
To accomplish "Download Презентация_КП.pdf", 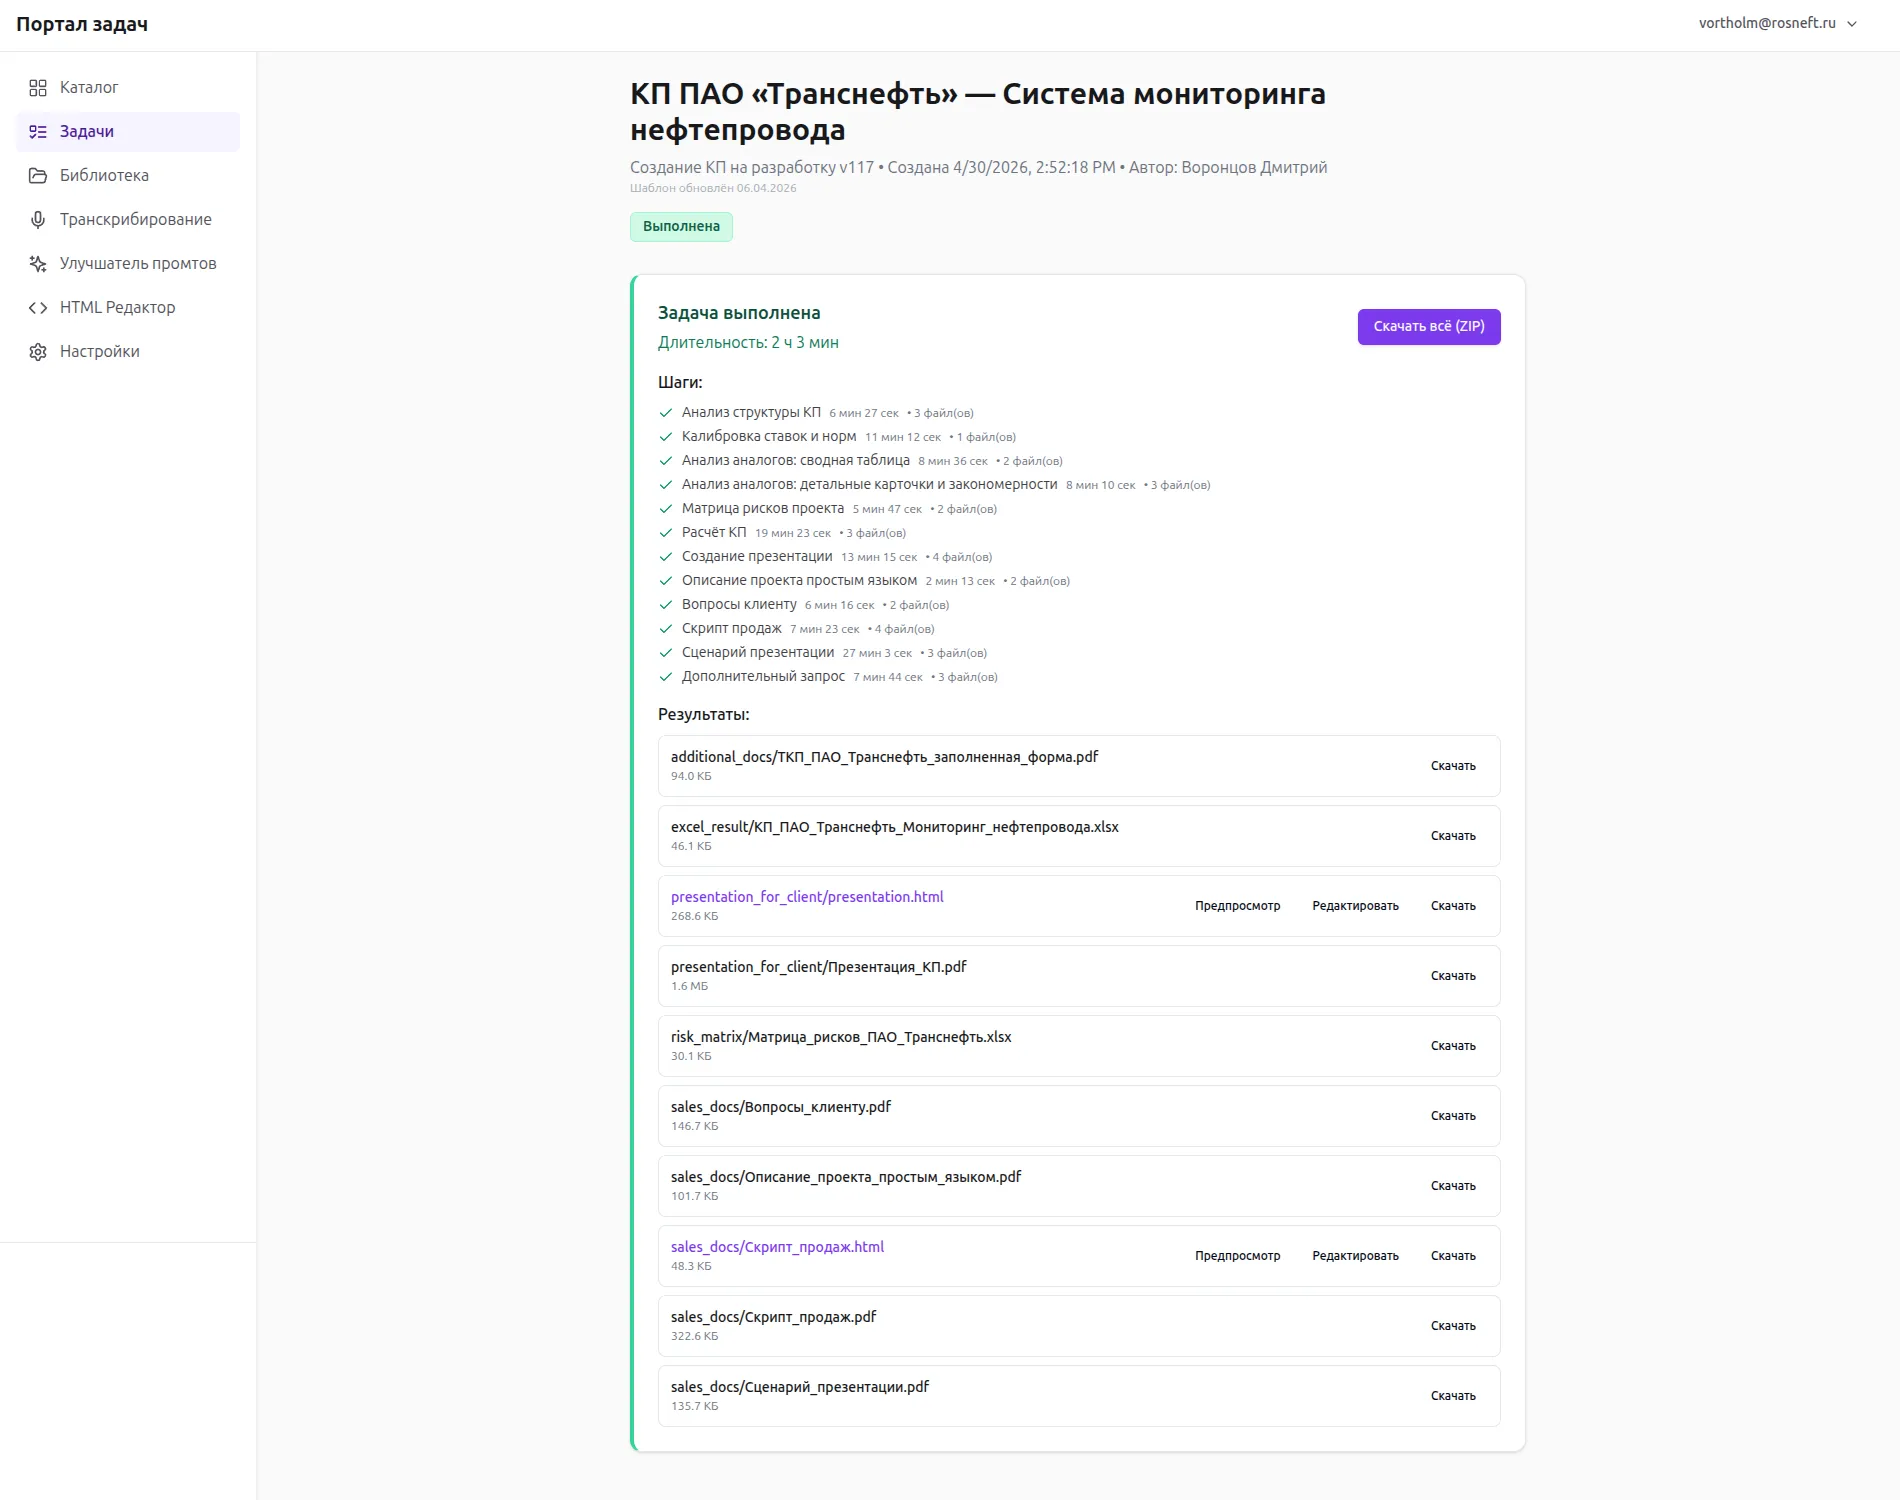I will 1453,976.
